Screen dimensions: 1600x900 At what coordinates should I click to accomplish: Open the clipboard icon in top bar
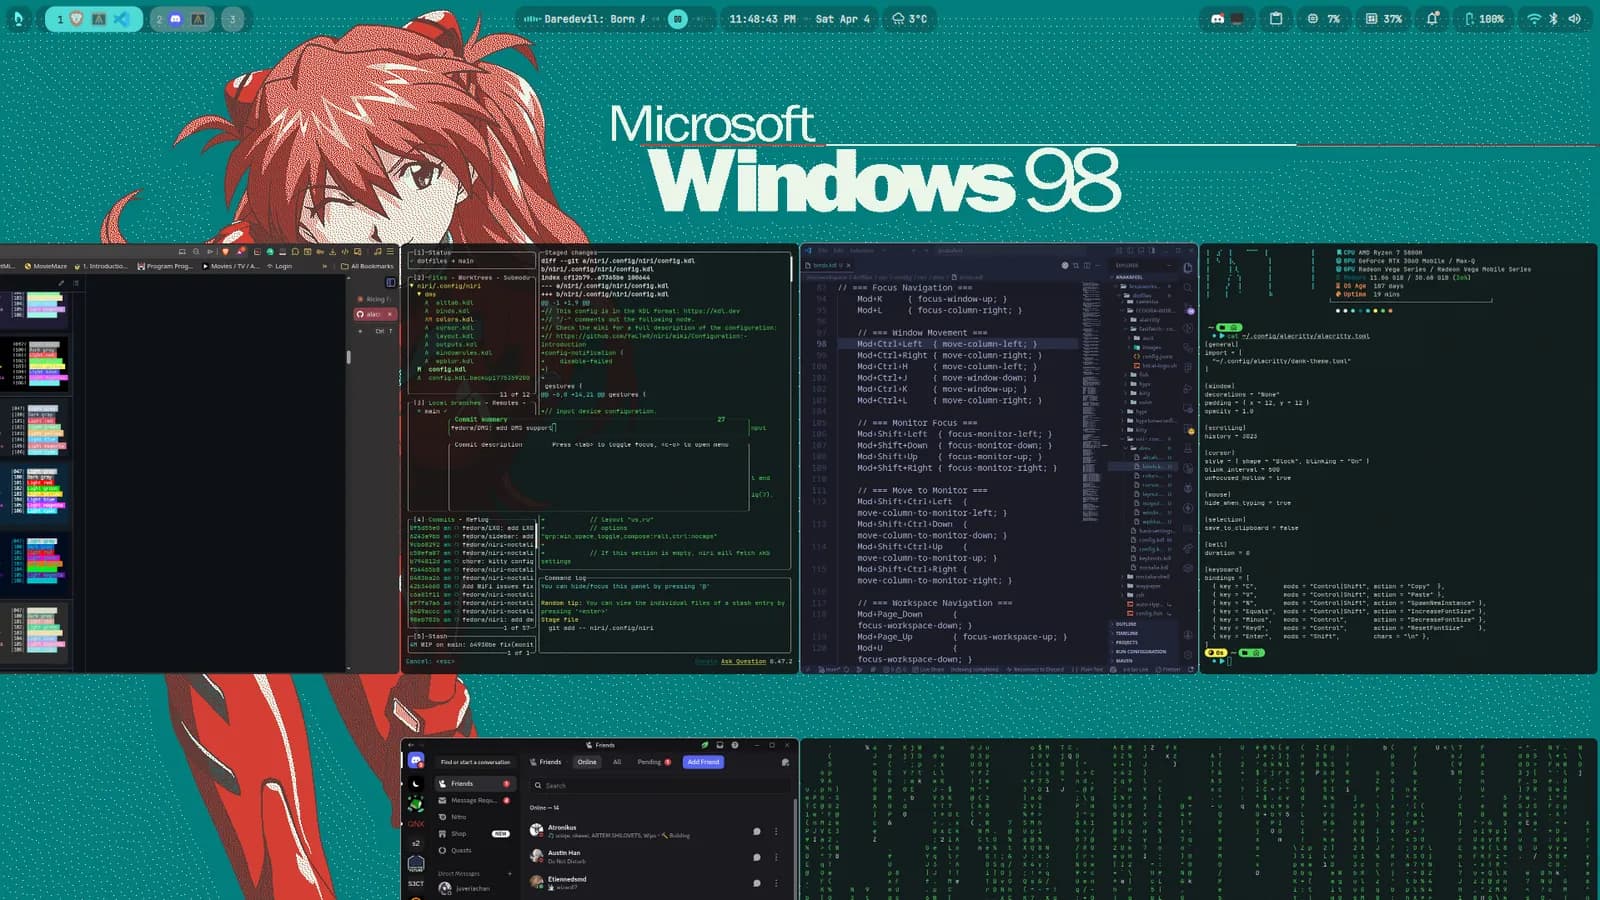tap(1276, 18)
